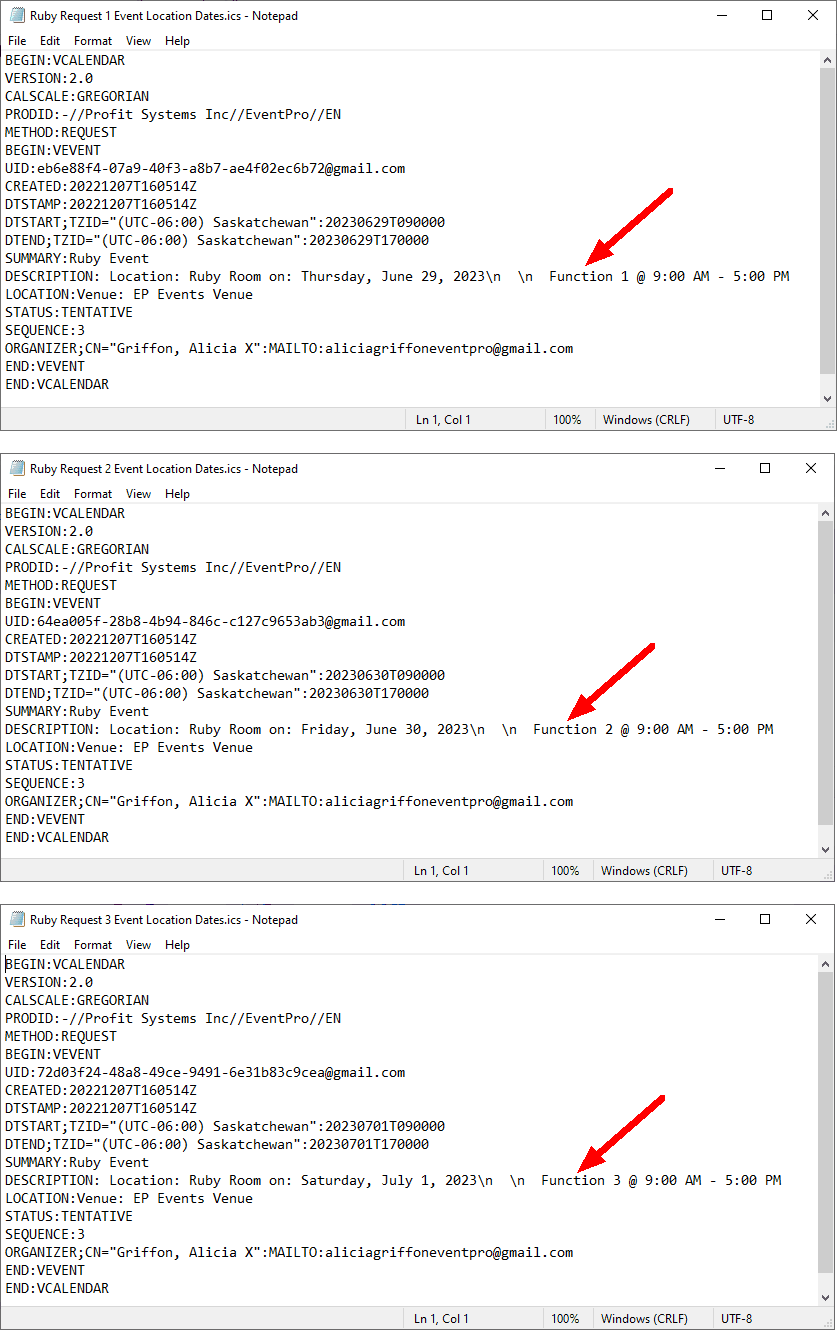Close the Ruby Request 1 Notepad window

pos(813,16)
